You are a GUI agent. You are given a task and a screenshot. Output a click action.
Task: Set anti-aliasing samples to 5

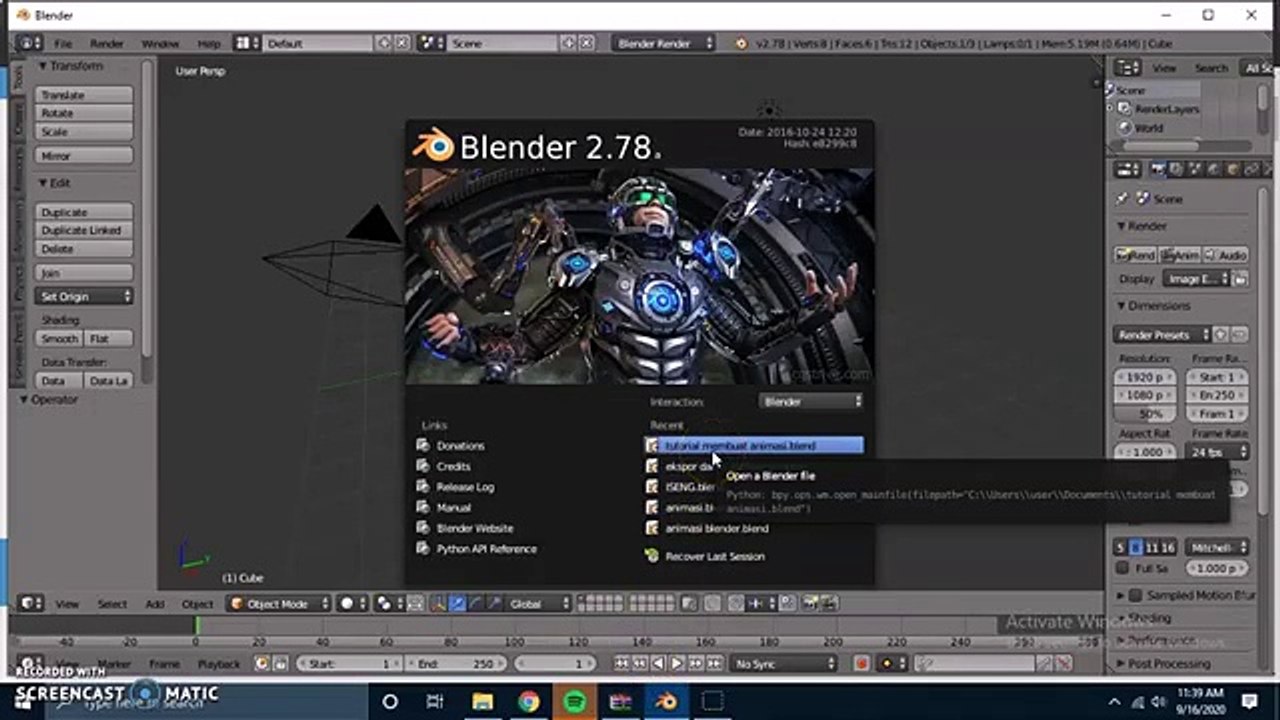[1121, 548]
